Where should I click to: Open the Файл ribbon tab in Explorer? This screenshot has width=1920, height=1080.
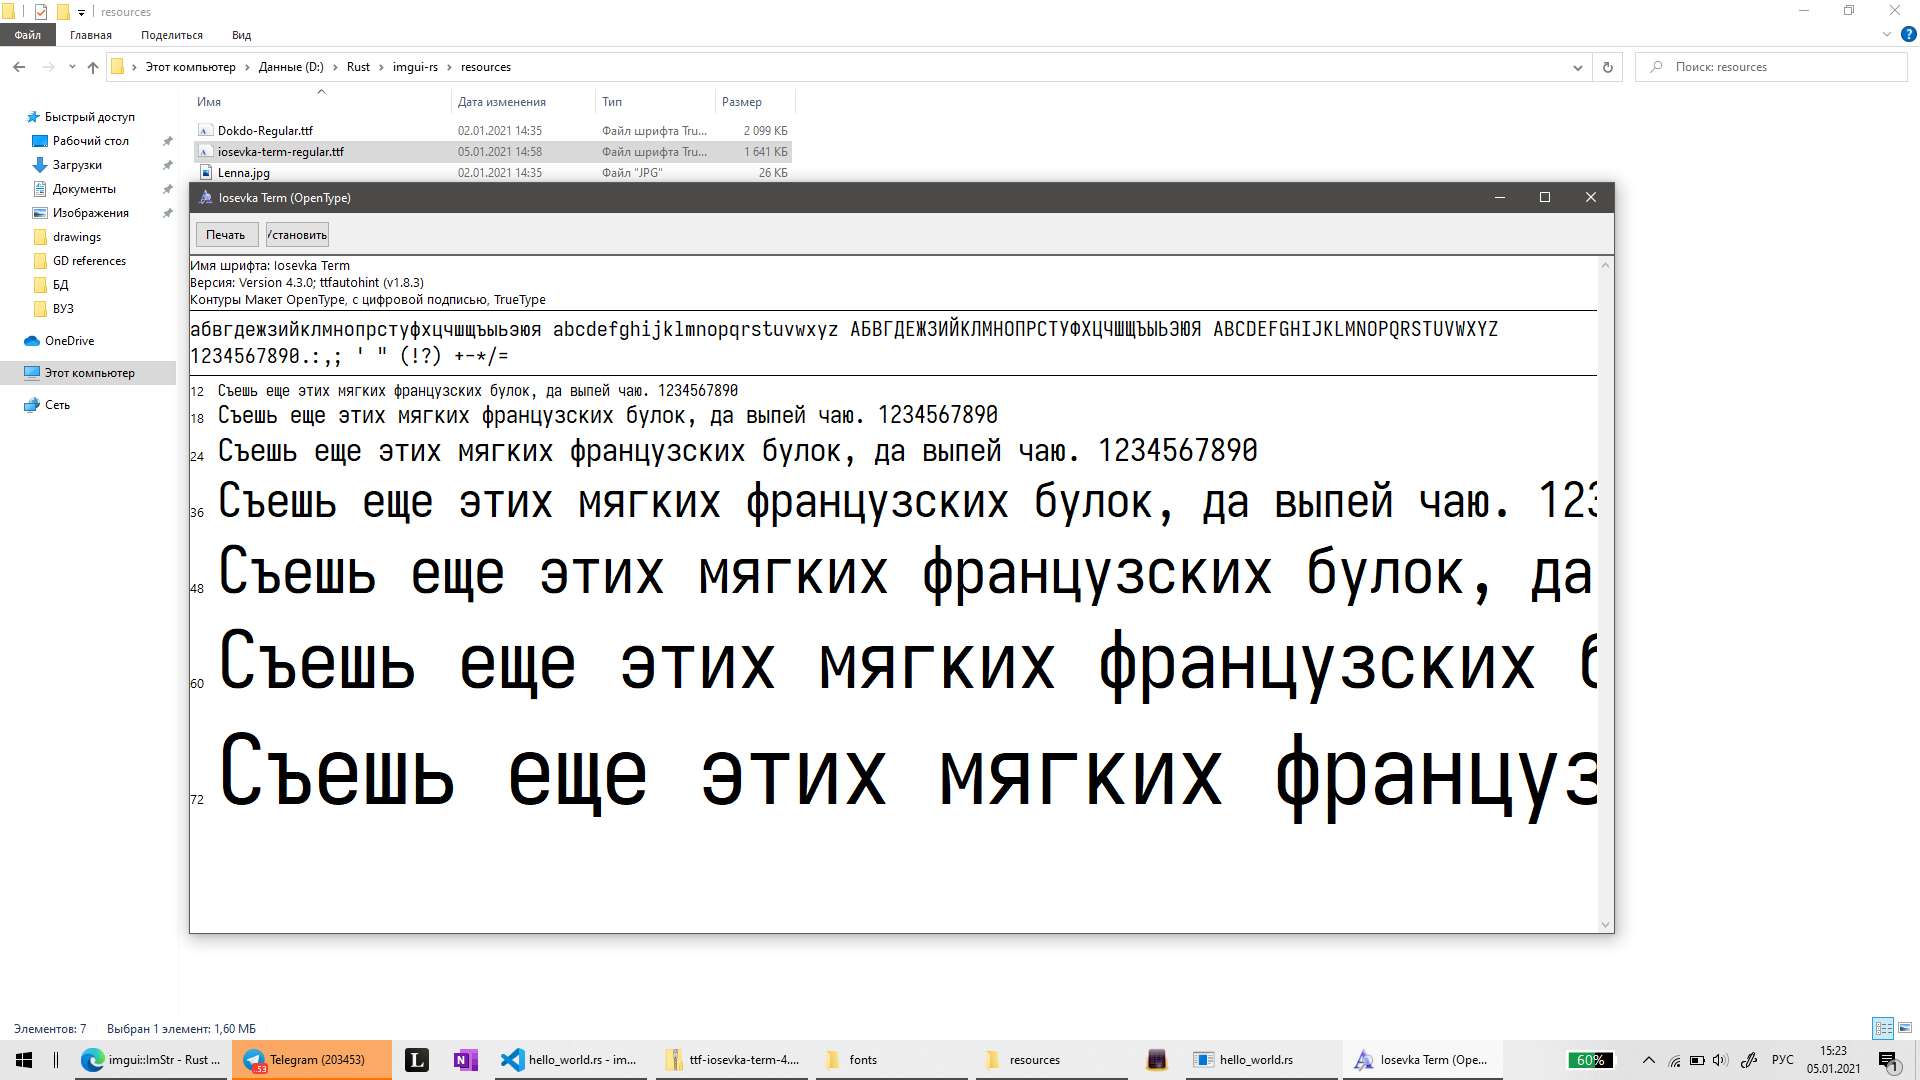[28, 35]
